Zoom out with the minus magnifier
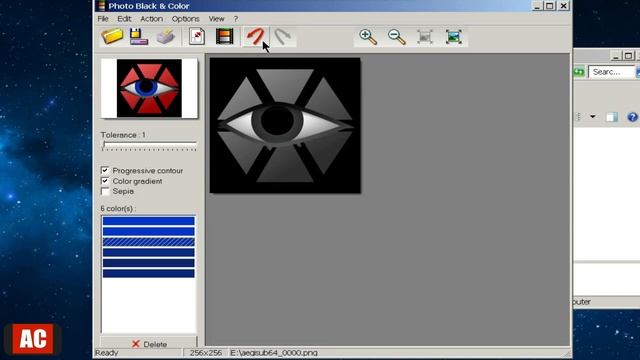640x360 pixels. pos(396,37)
